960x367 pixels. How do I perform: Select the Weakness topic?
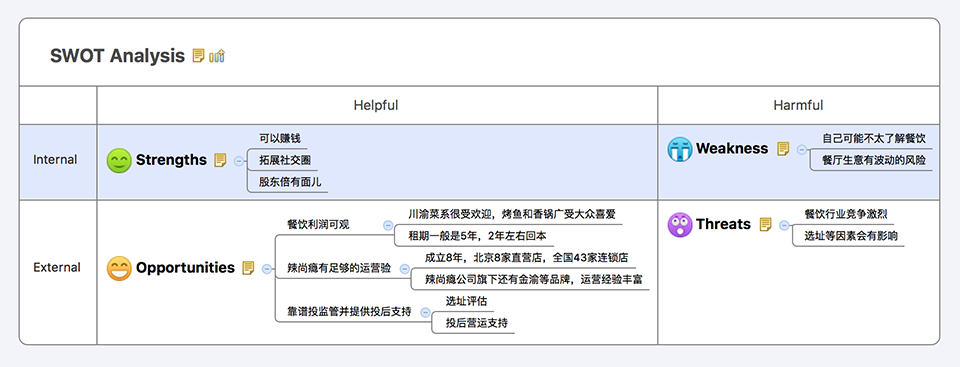coord(732,148)
